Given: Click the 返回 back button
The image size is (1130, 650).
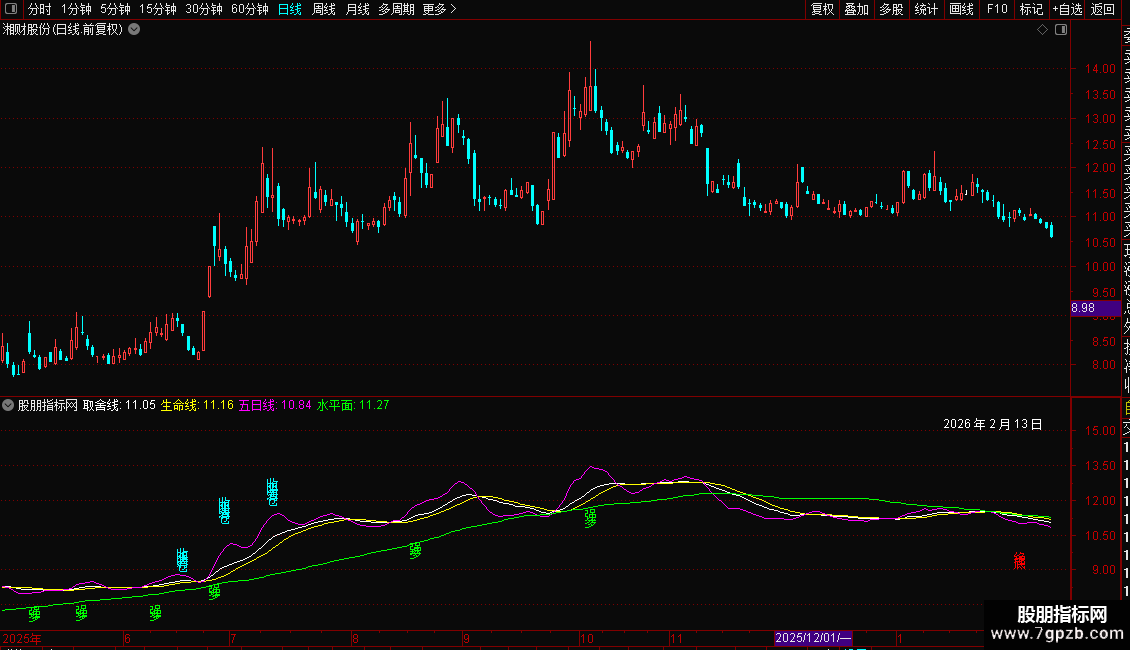Looking at the screenshot, I should pyautogui.click(x=1103, y=10).
